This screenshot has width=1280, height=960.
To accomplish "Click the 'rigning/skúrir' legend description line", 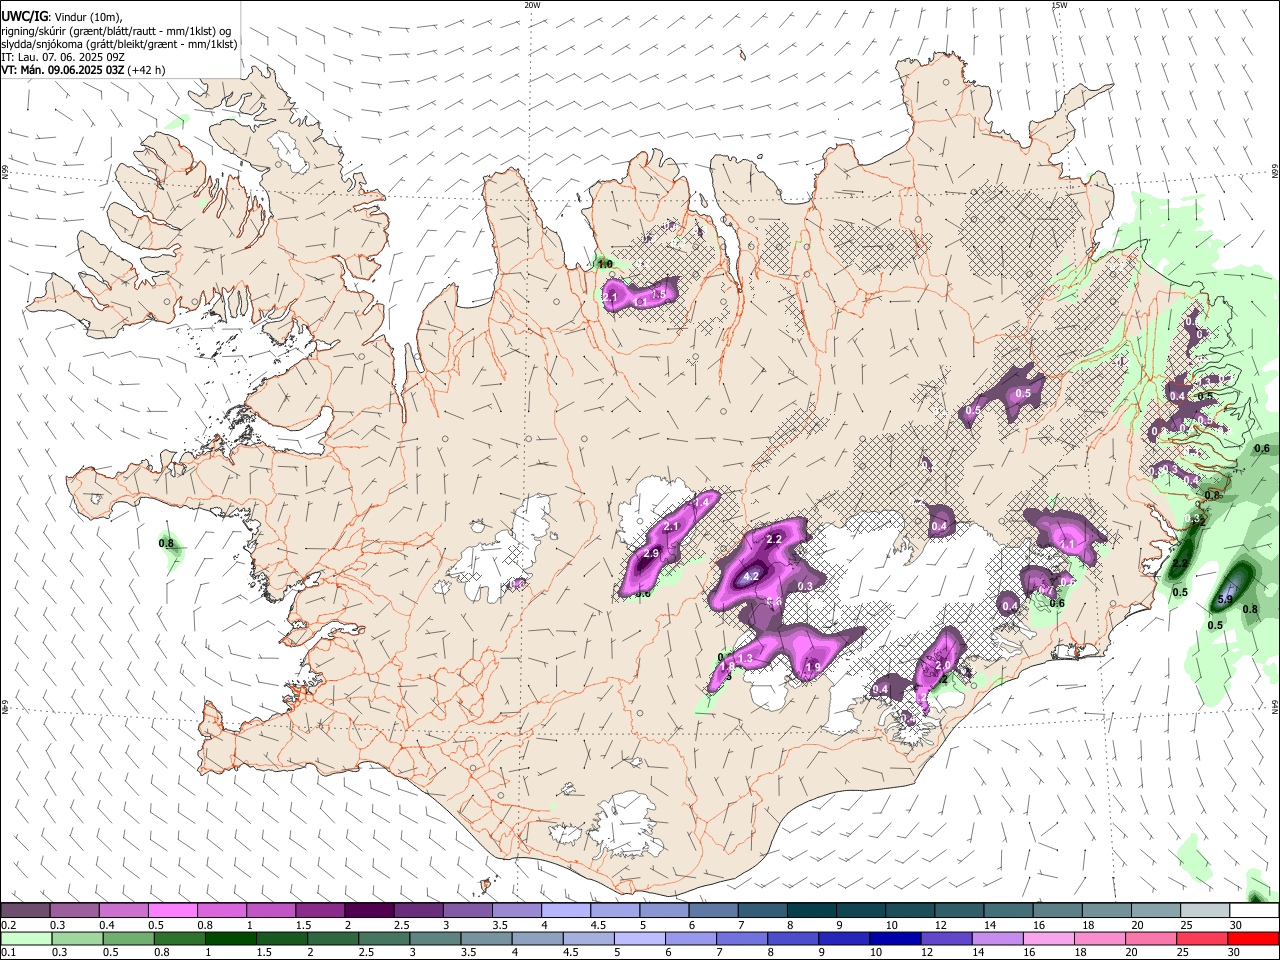I will [116, 31].
